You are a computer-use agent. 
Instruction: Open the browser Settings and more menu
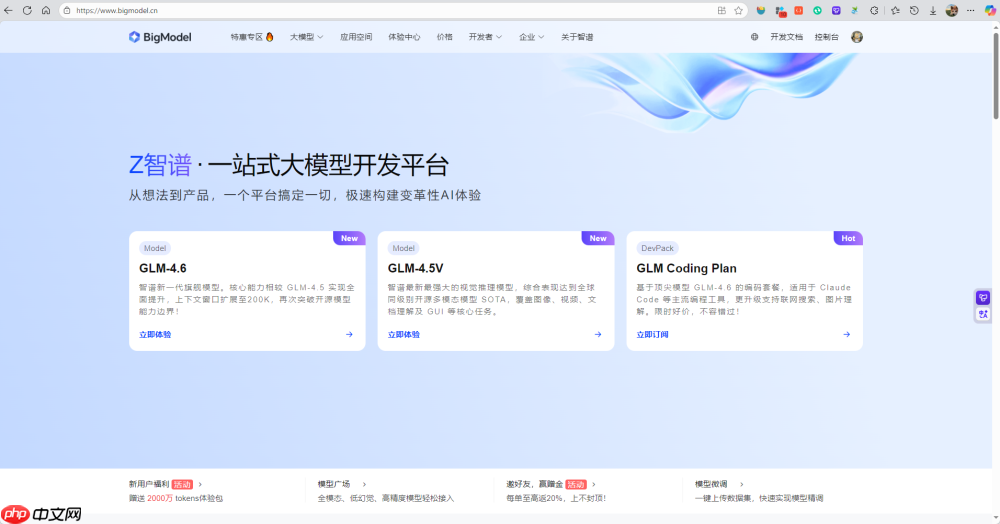971,10
